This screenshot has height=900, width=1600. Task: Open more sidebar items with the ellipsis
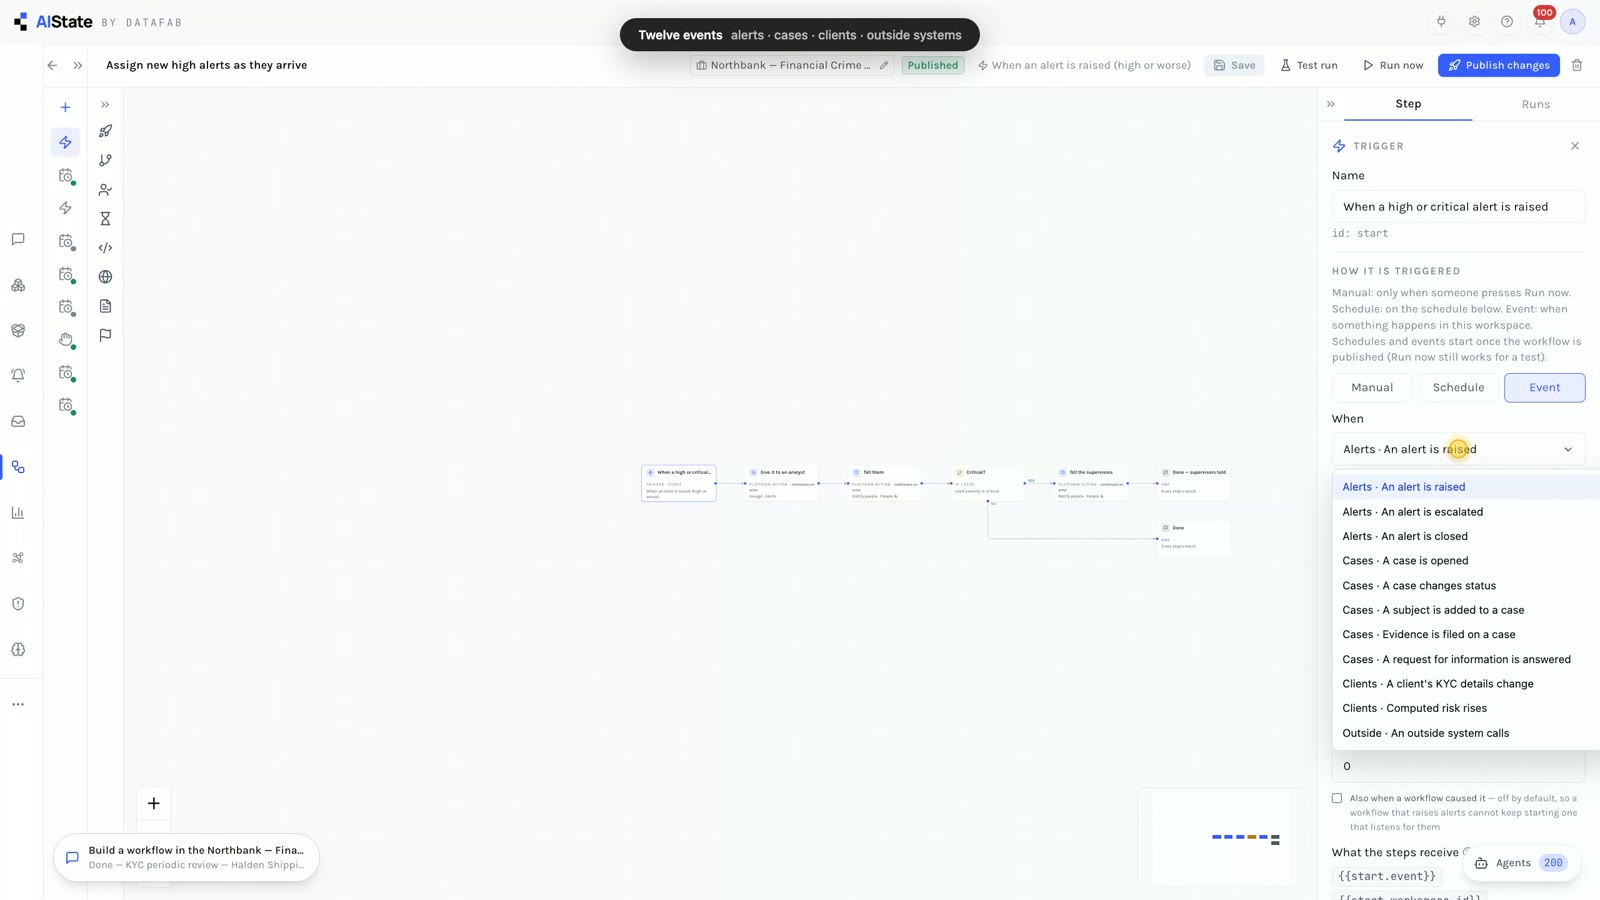pyautogui.click(x=18, y=705)
